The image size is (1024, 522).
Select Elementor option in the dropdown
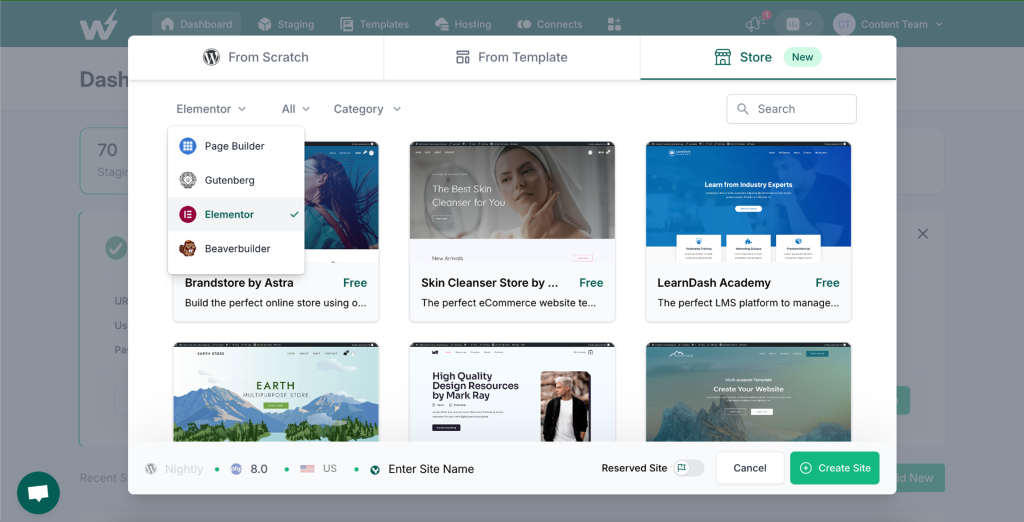[x=236, y=214]
